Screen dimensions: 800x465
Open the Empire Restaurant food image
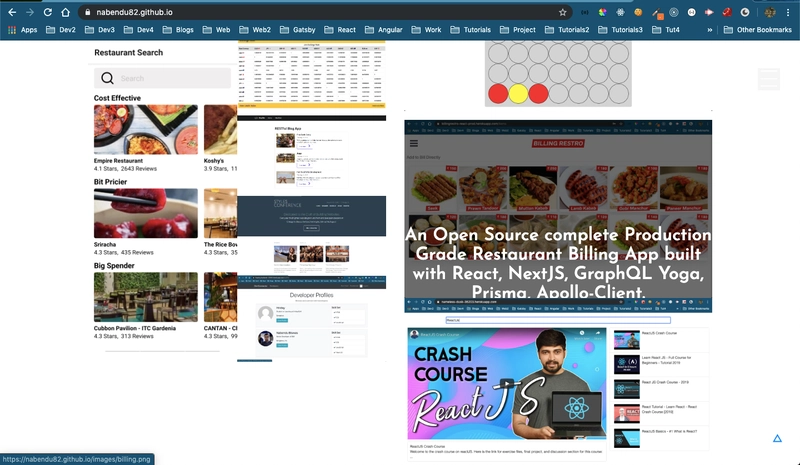coord(146,130)
